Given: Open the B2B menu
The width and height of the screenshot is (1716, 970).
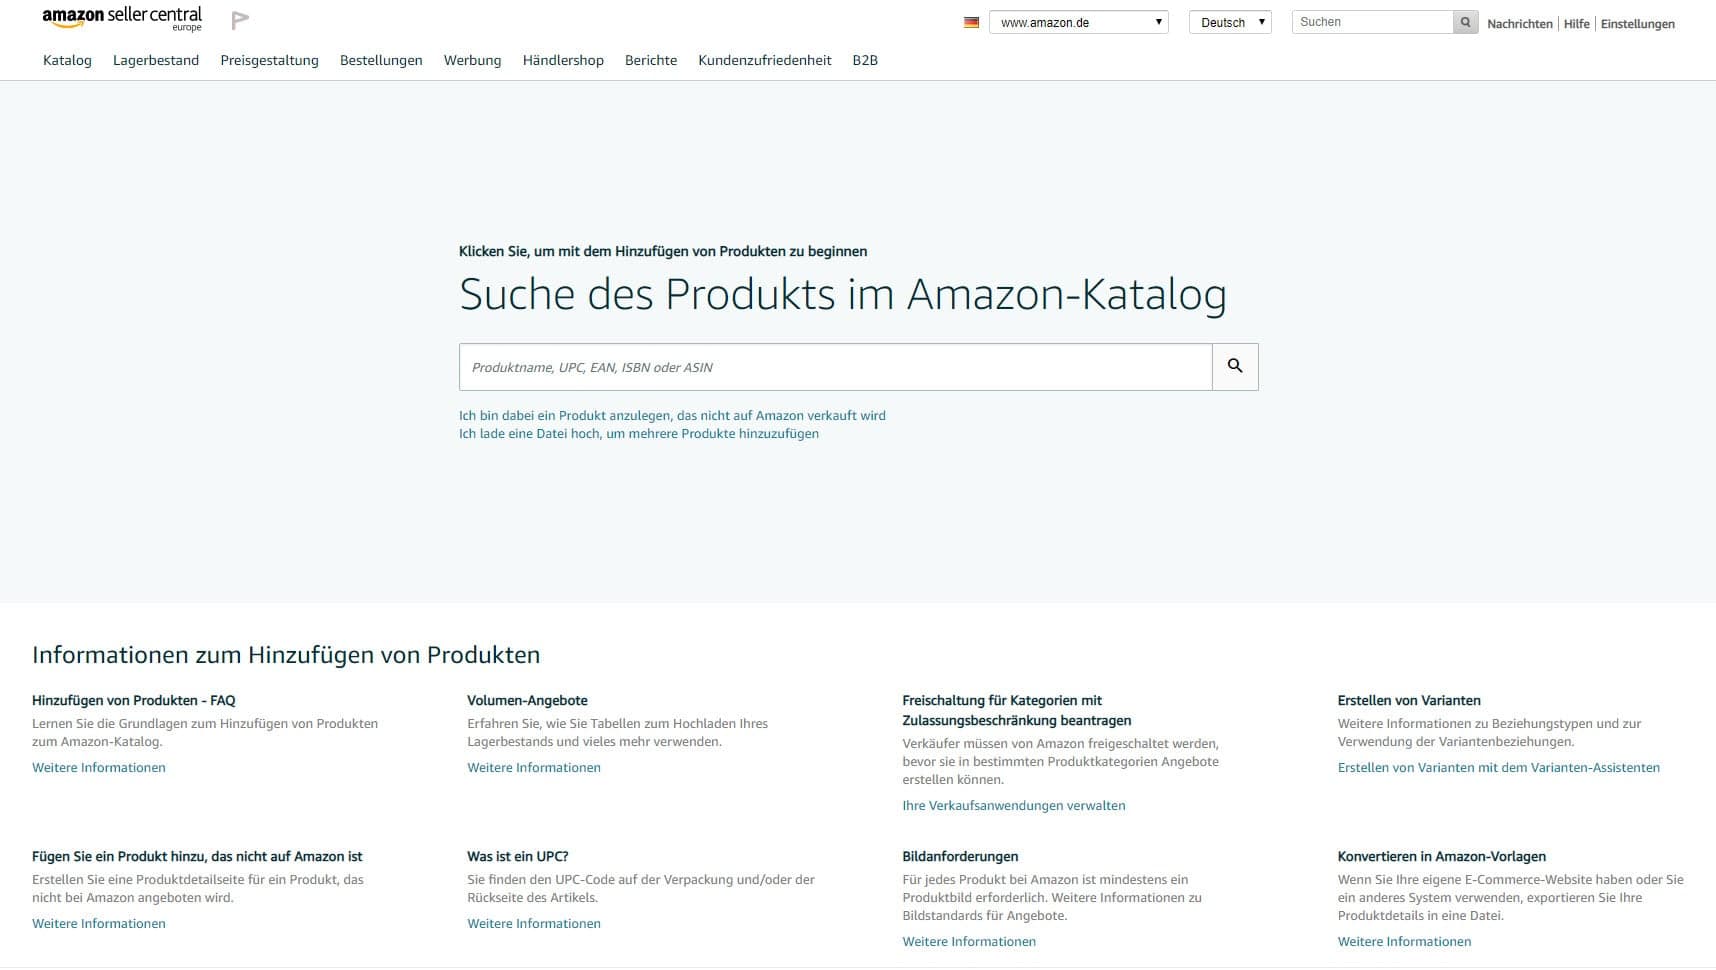Looking at the screenshot, I should (x=865, y=60).
